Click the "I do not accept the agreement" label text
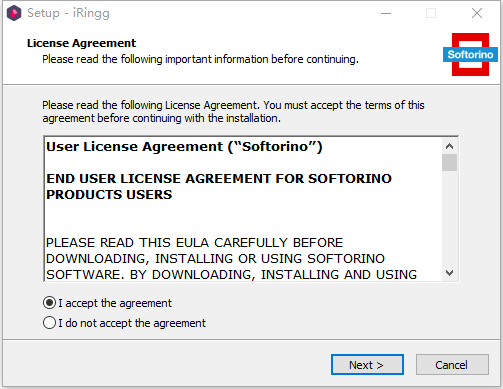 point(132,323)
